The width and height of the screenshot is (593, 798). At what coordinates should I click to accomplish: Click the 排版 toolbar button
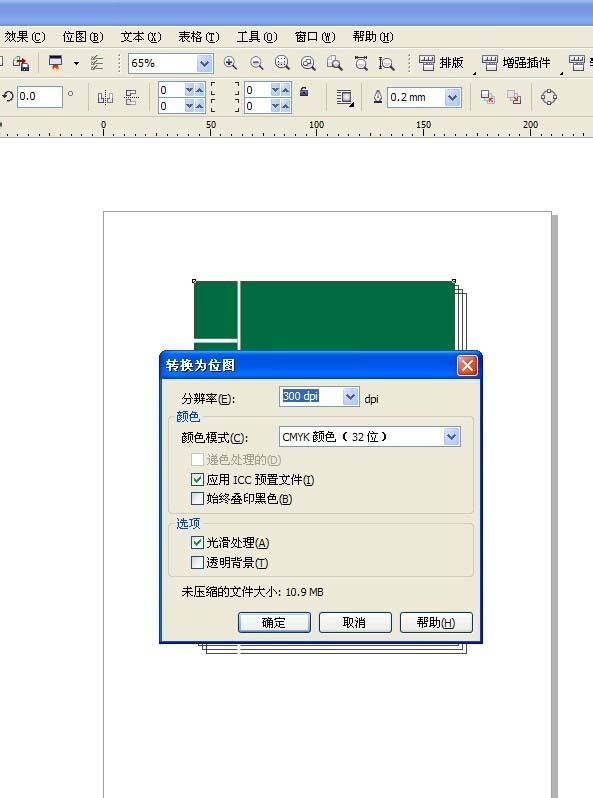(441, 63)
